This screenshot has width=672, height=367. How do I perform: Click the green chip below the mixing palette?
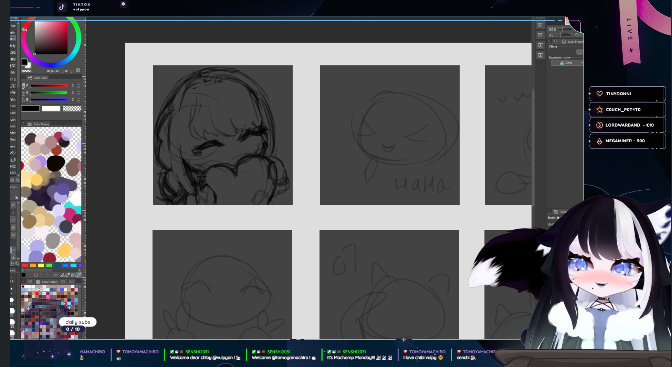[x=48, y=266]
